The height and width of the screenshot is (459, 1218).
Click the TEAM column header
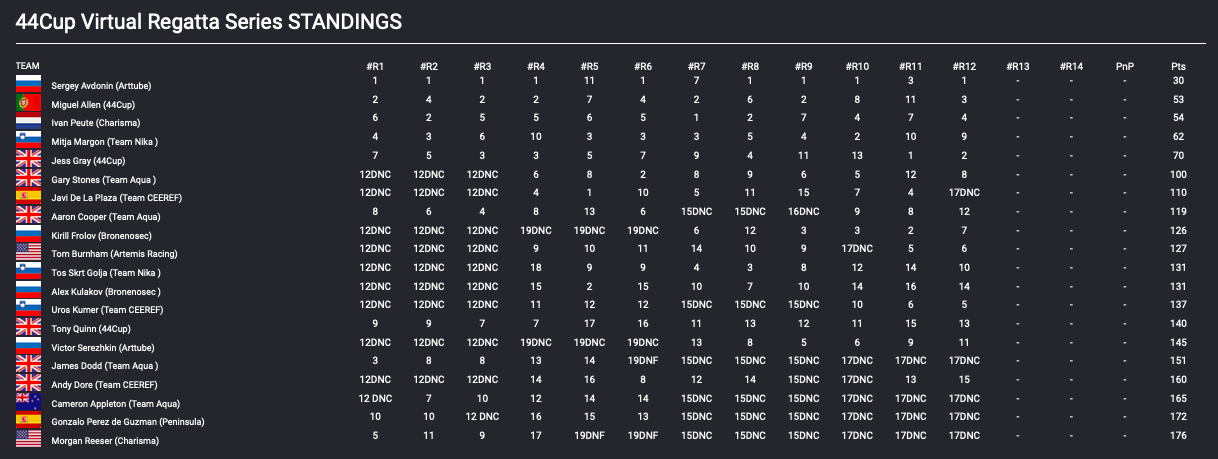pyautogui.click(x=27, y=66)
